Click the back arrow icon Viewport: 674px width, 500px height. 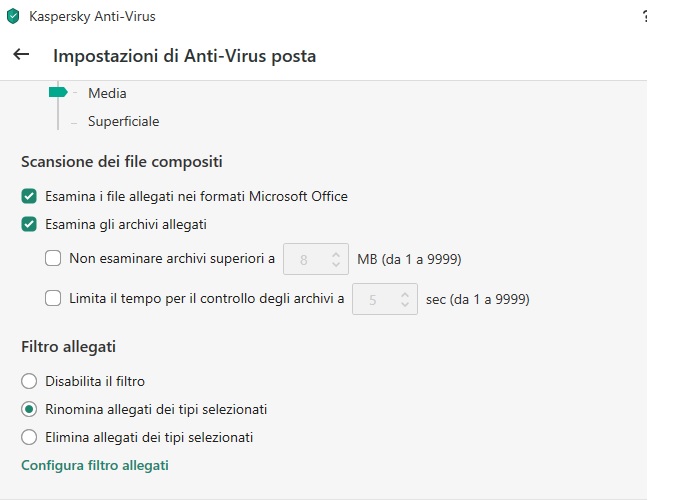coord(21,55)
